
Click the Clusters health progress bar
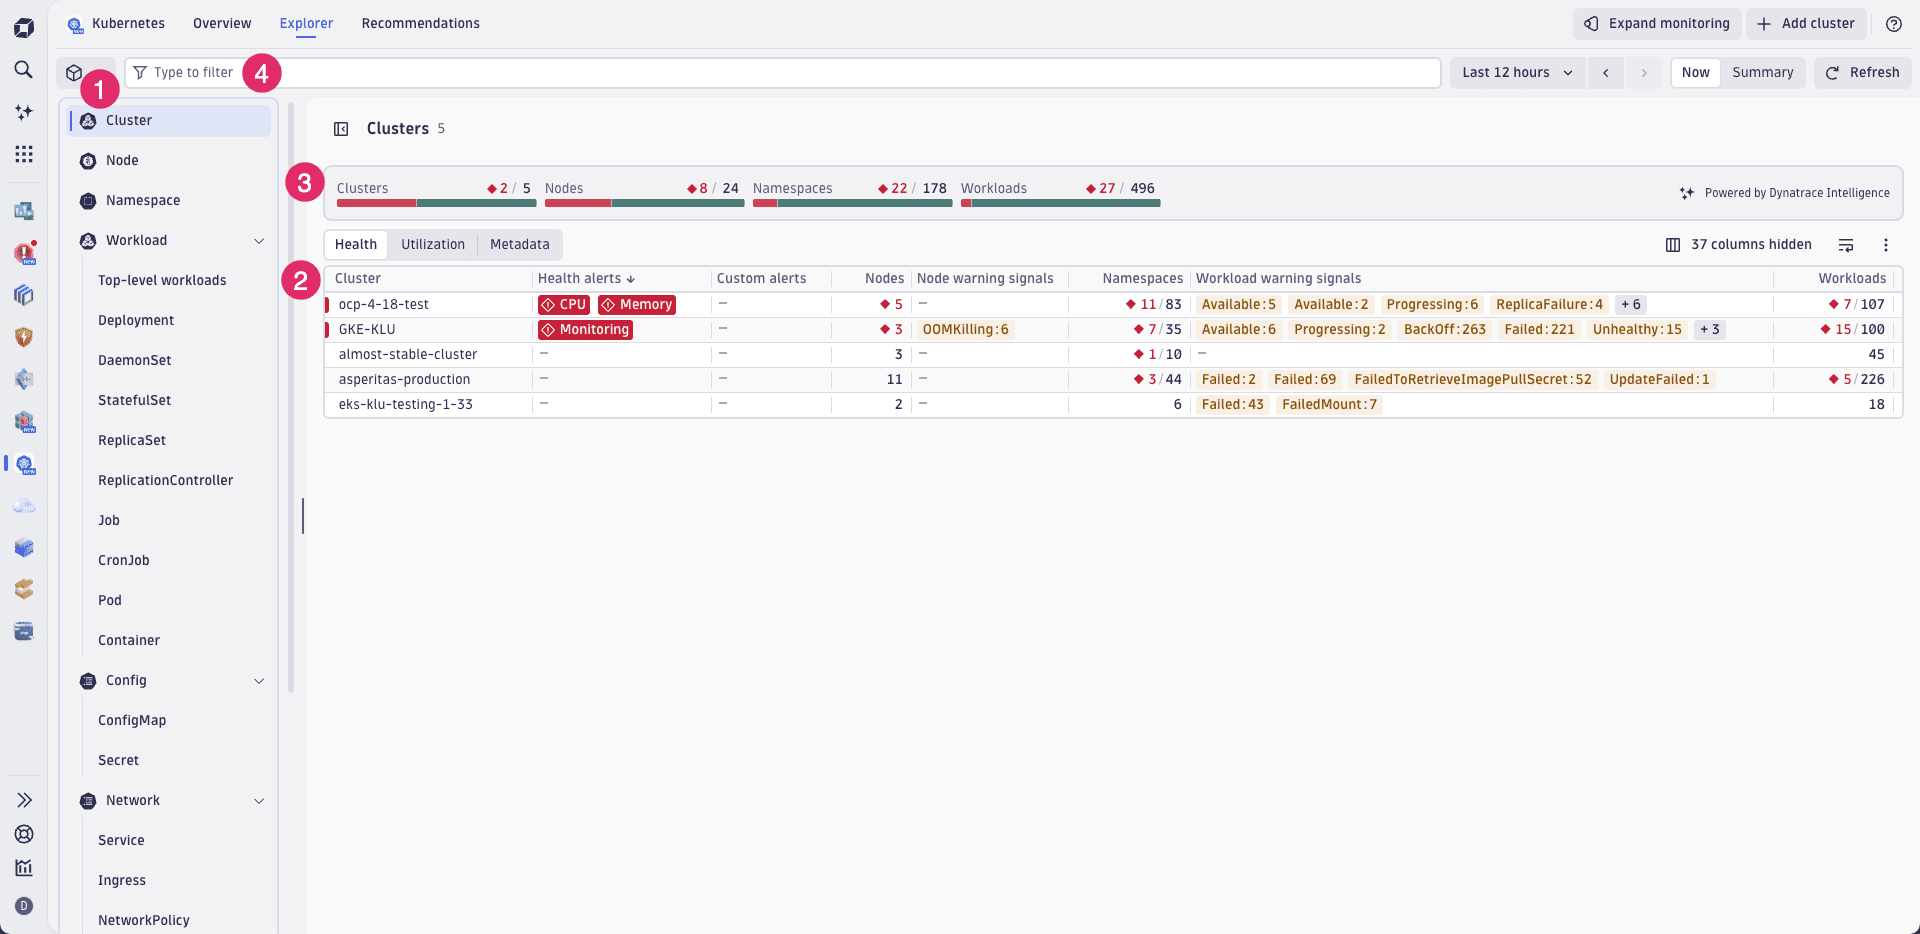click(435, 203)
